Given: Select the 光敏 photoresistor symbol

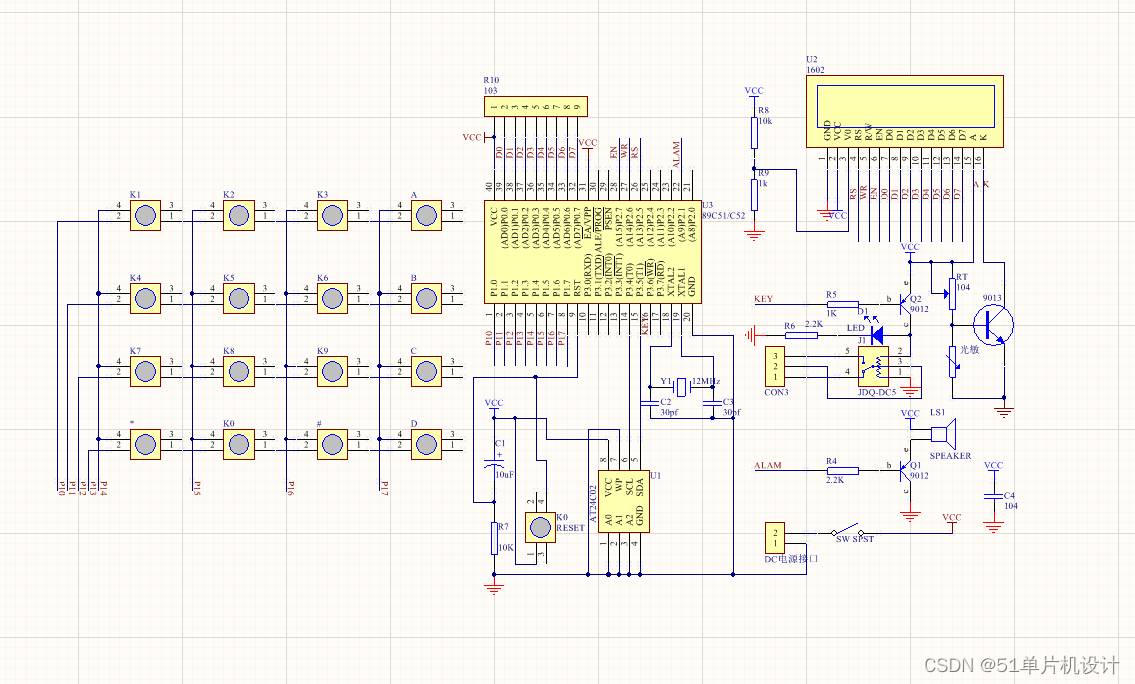Looking at the screenshot, I should click(x=953, y=361).
